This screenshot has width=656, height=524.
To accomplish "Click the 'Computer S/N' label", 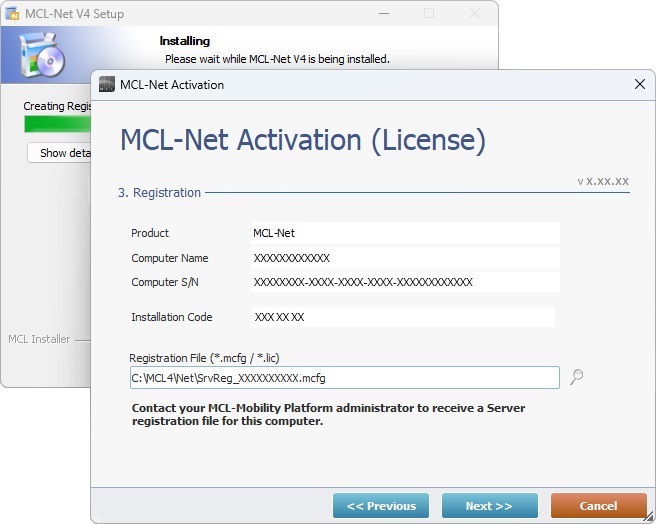I will pos(165,283).
